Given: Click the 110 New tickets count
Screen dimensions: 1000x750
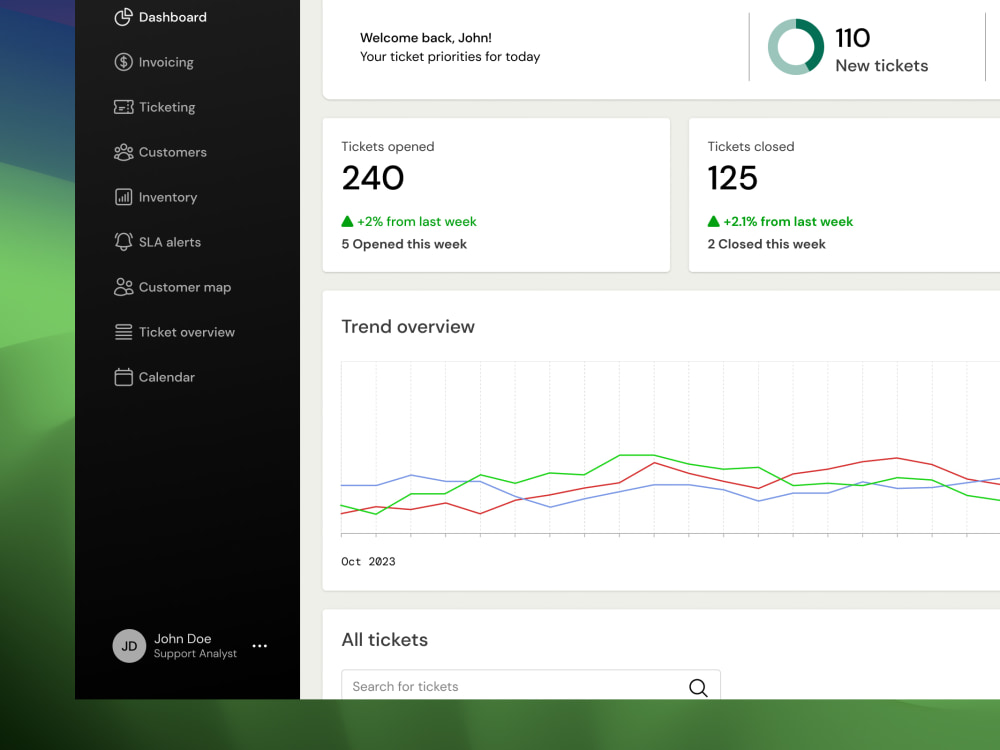Looking at the screenshot, I should click(853, 38).
